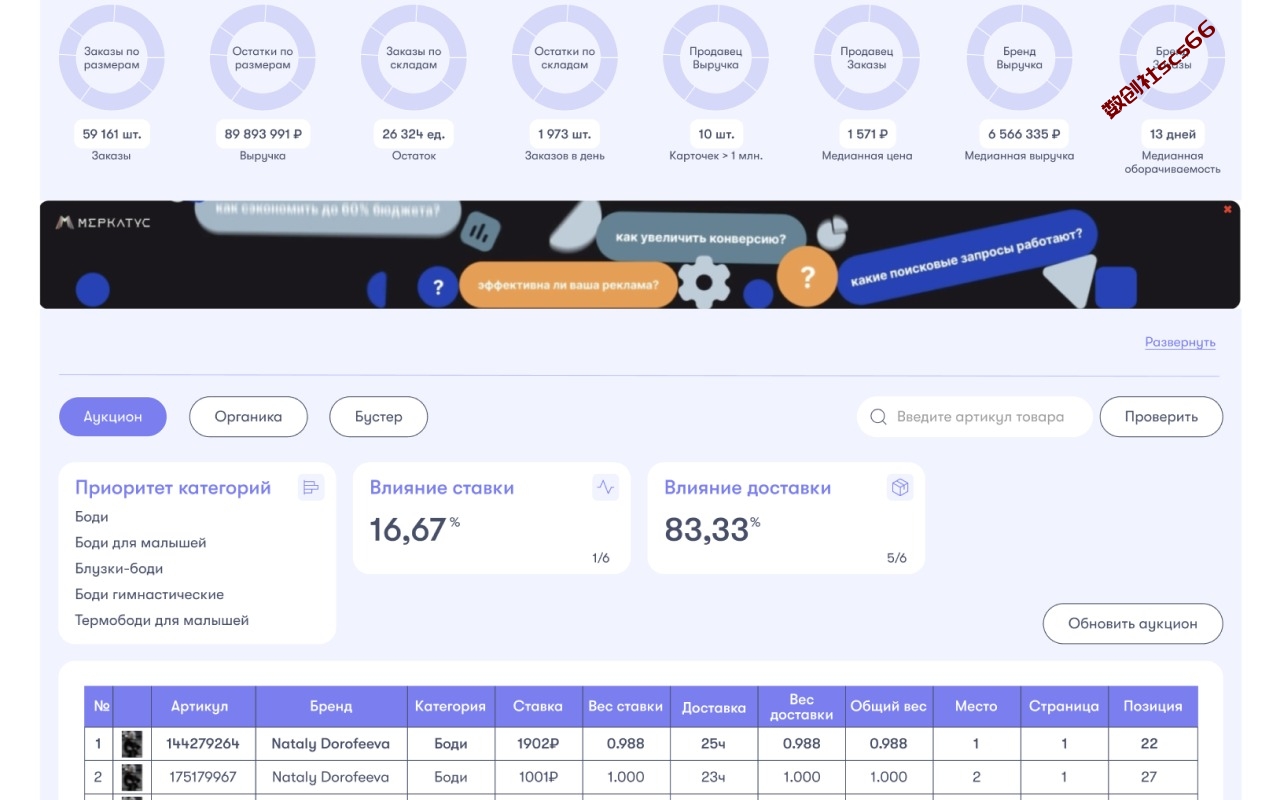Click the Меркатус logo on the banner
This screenshot has width=1280, height=800.
103,222
